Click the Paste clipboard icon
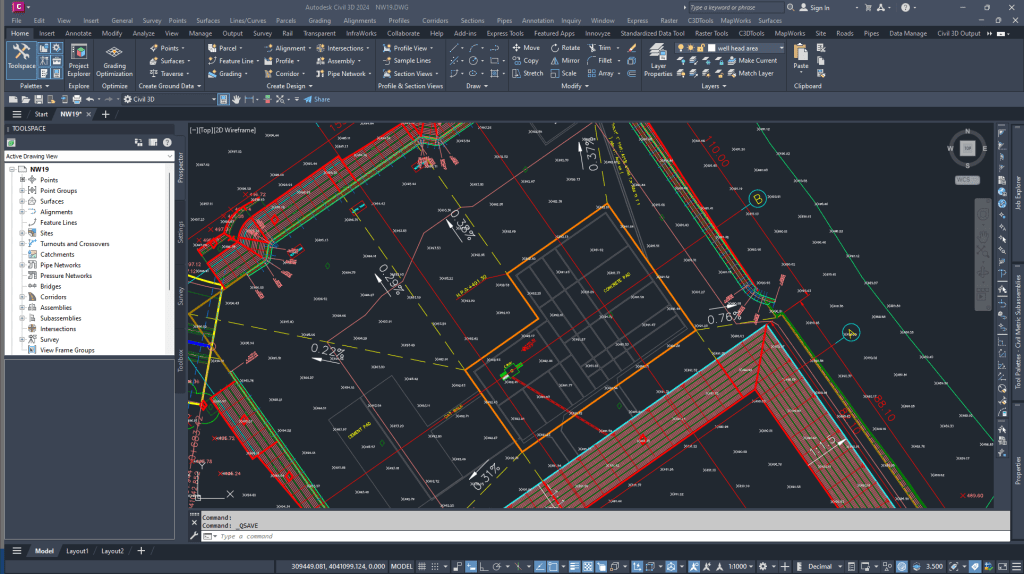Viewport: 1024px width, 574px height. pos(800,57)
